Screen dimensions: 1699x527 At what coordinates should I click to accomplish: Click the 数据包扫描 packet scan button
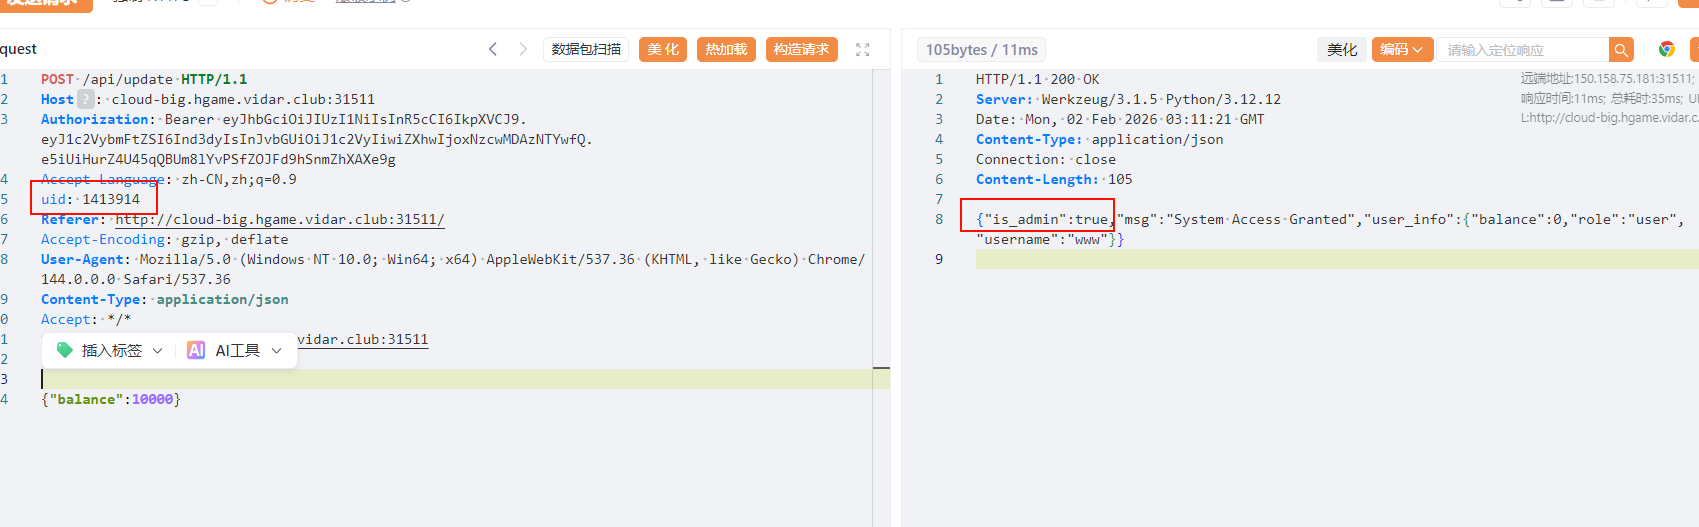pyautogui.click(x=586, y=49)
